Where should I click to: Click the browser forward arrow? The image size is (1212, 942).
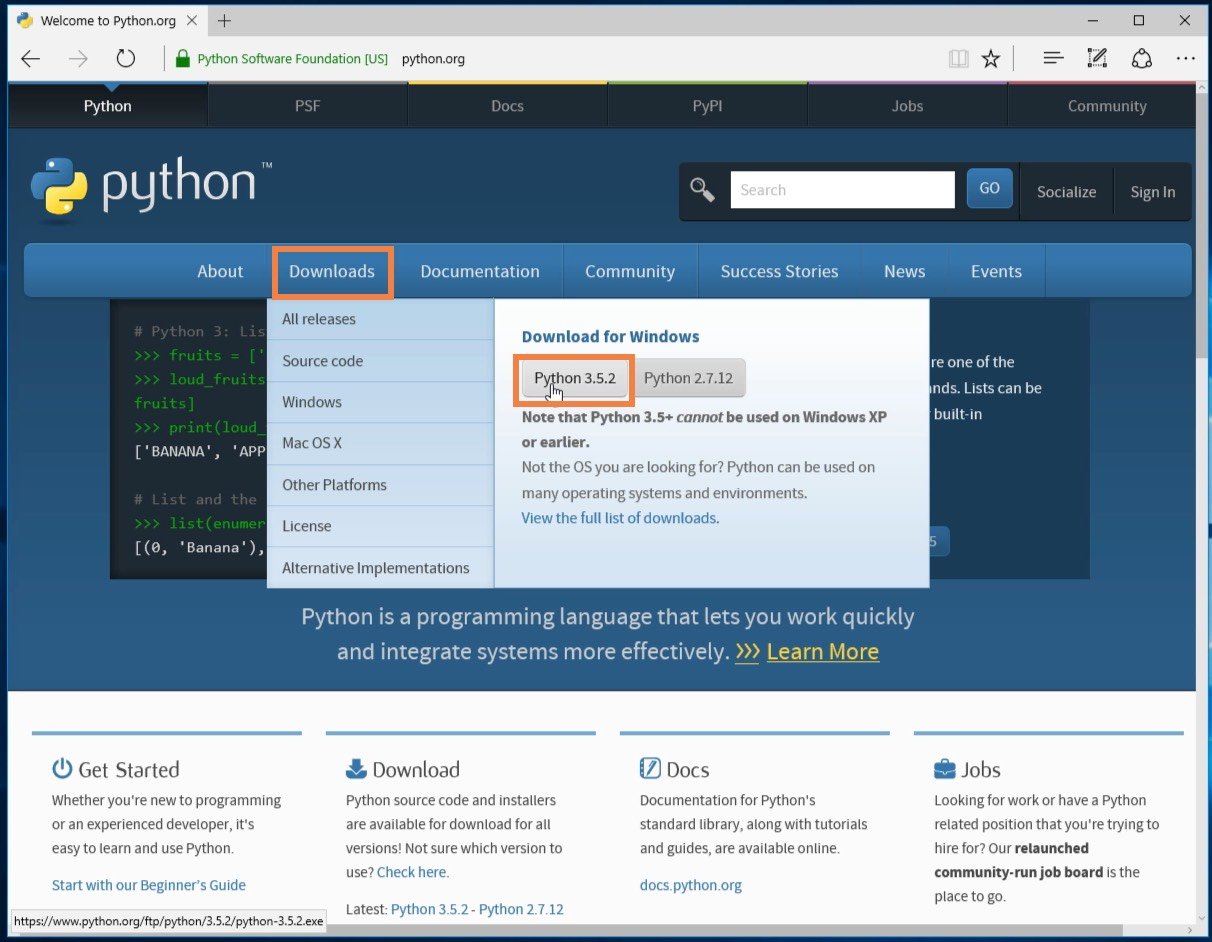78,59
